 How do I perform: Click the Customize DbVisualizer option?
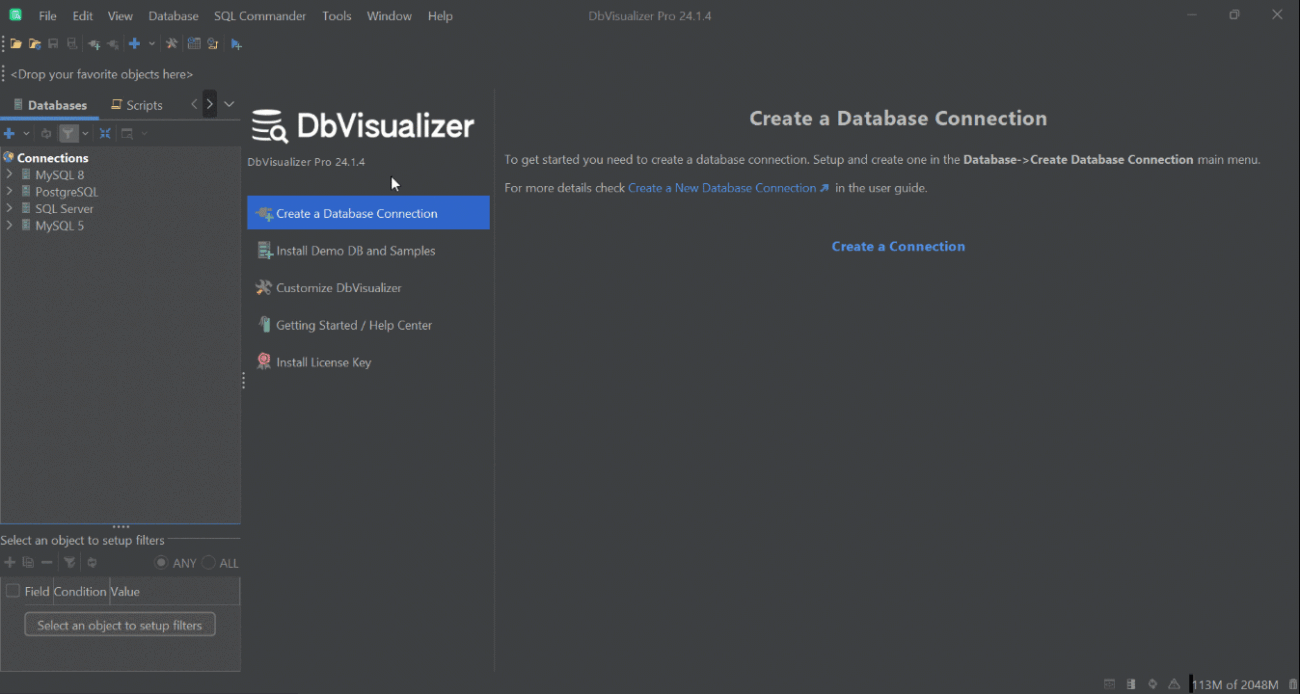368,288
